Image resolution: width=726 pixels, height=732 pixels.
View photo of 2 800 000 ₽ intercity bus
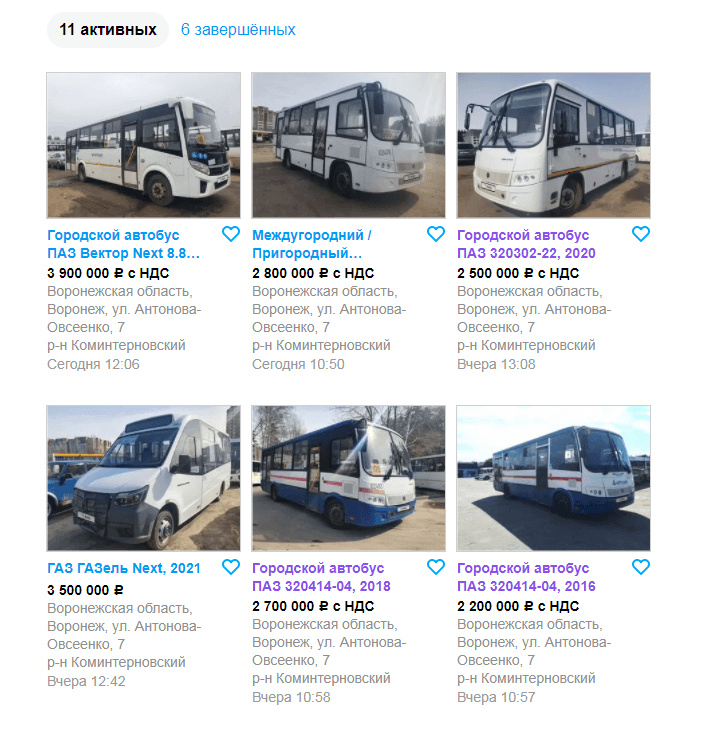348,145
